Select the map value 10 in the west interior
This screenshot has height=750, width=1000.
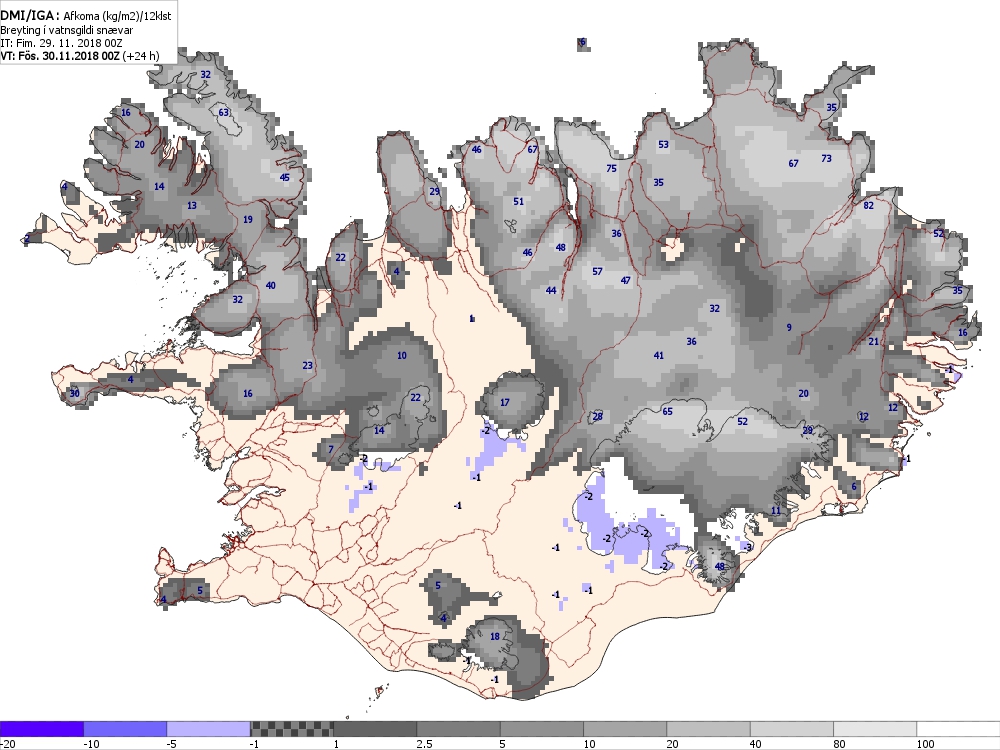tap(402, 356)
